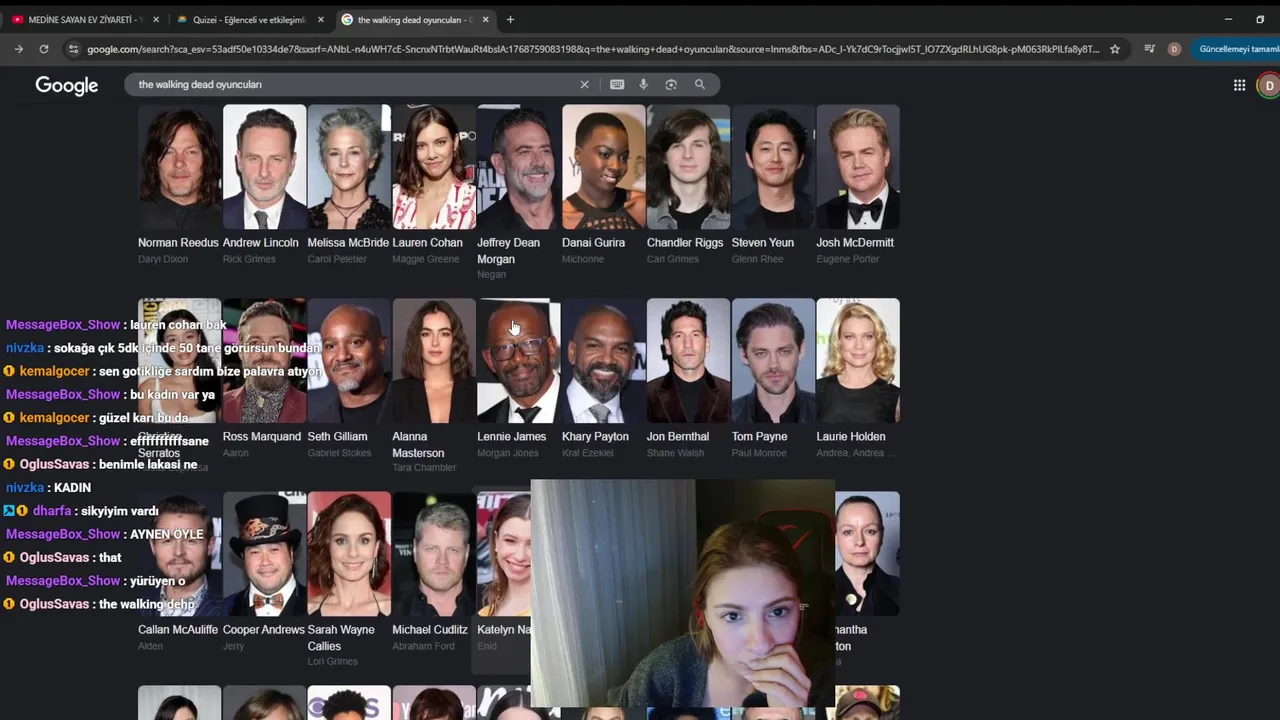
Task: Bookmark this page with the star icon
Action: (x=1115, y=49)
